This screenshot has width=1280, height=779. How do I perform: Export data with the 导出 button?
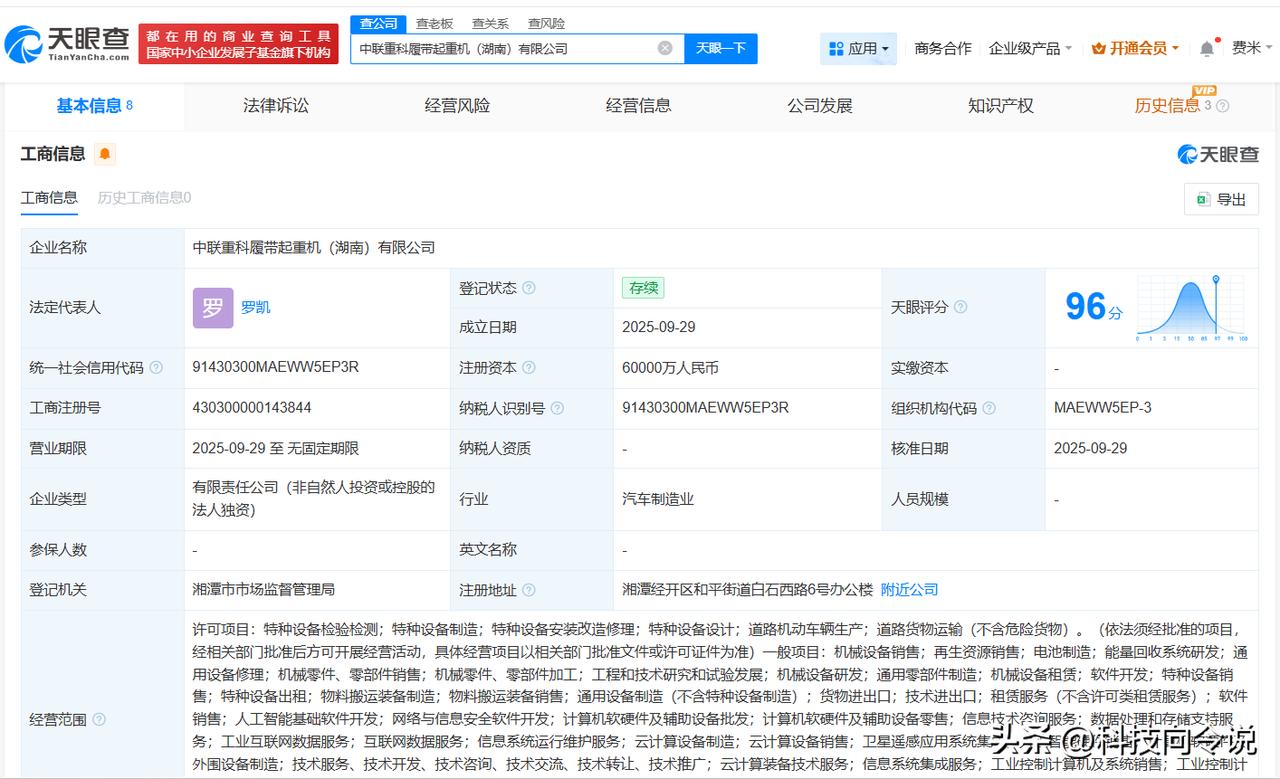[x=1221, y=199]
